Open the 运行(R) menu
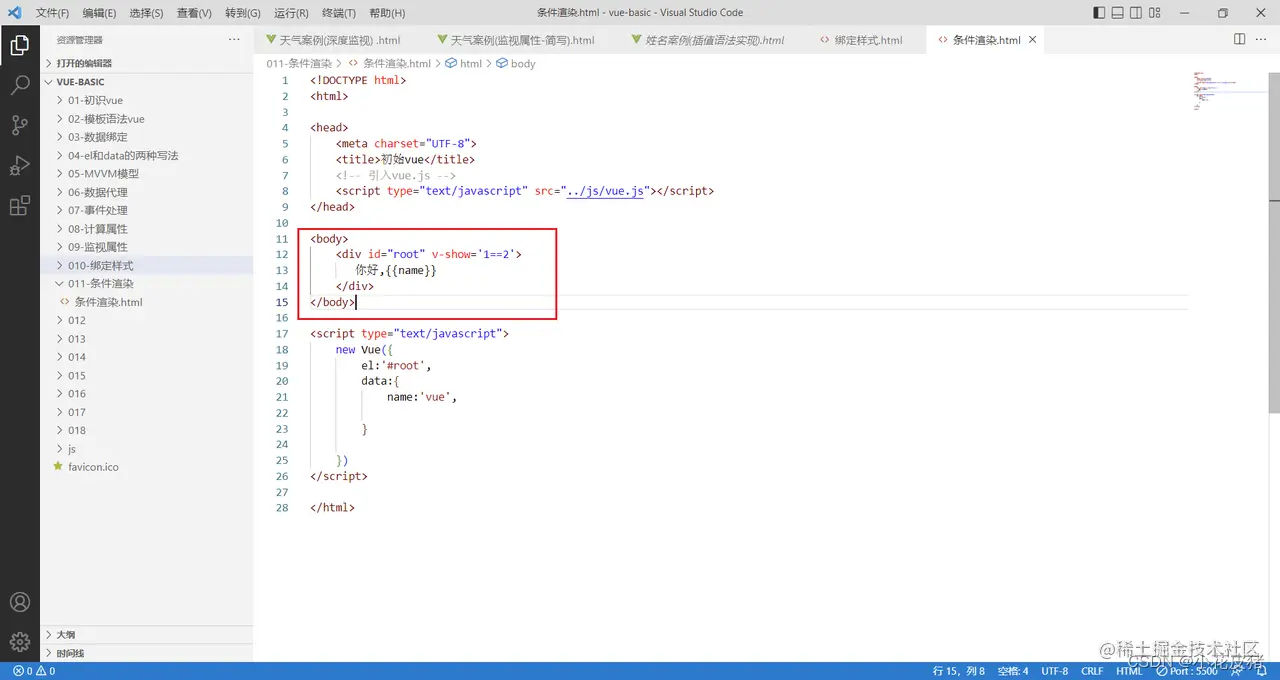 [x=291, y=13]
